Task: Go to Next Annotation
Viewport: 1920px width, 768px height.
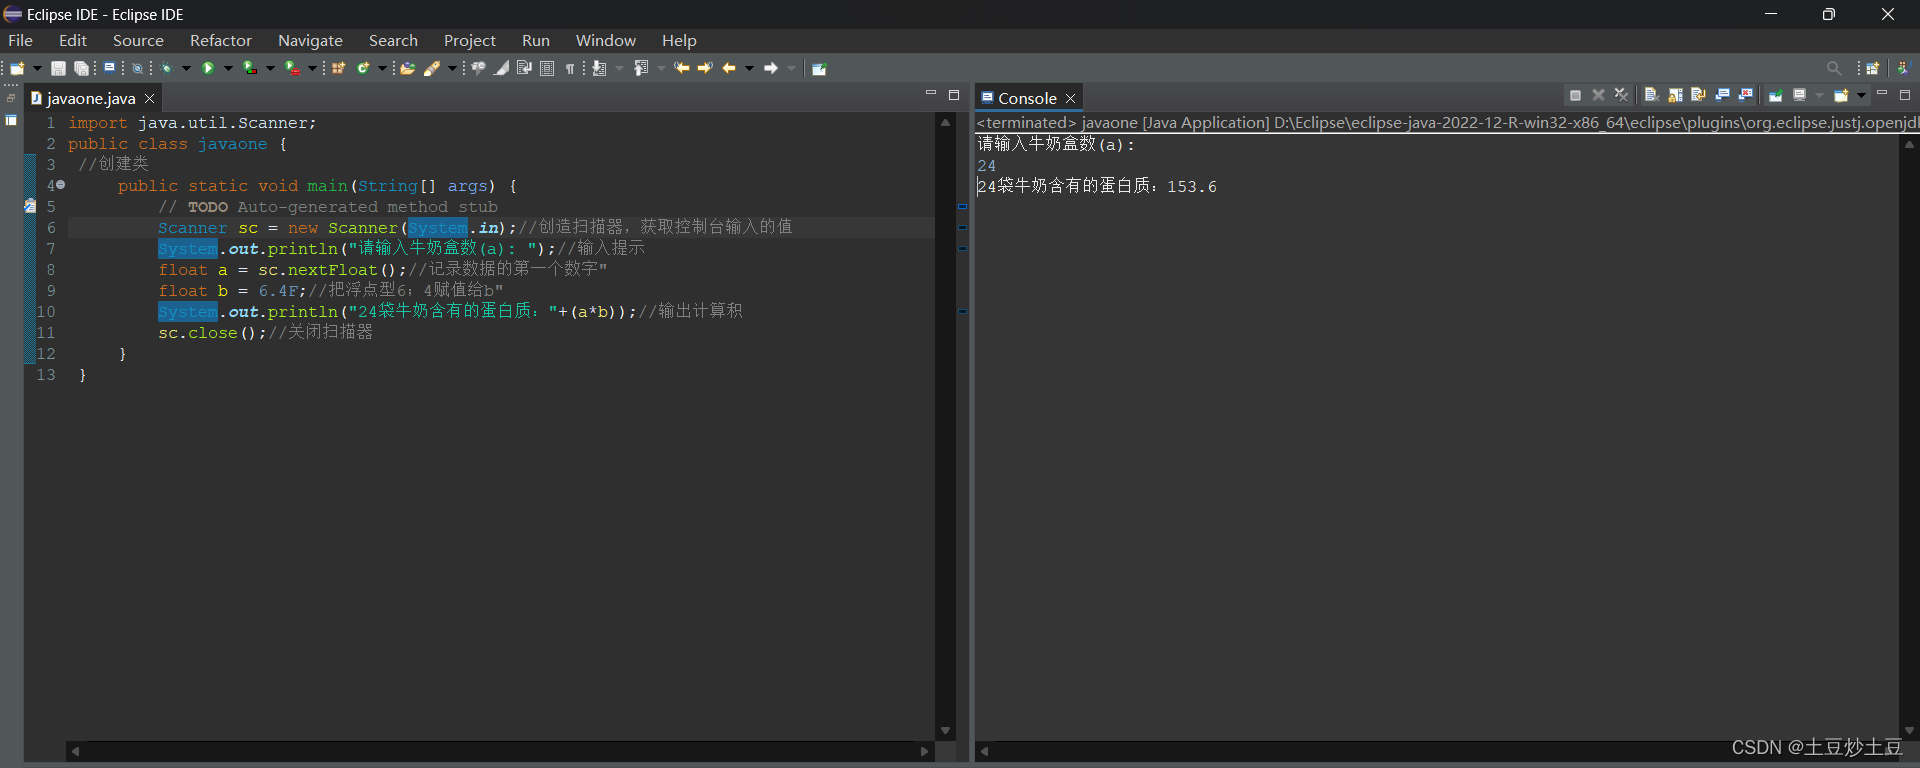Action: pyautogui.click(x=598, y=68)
